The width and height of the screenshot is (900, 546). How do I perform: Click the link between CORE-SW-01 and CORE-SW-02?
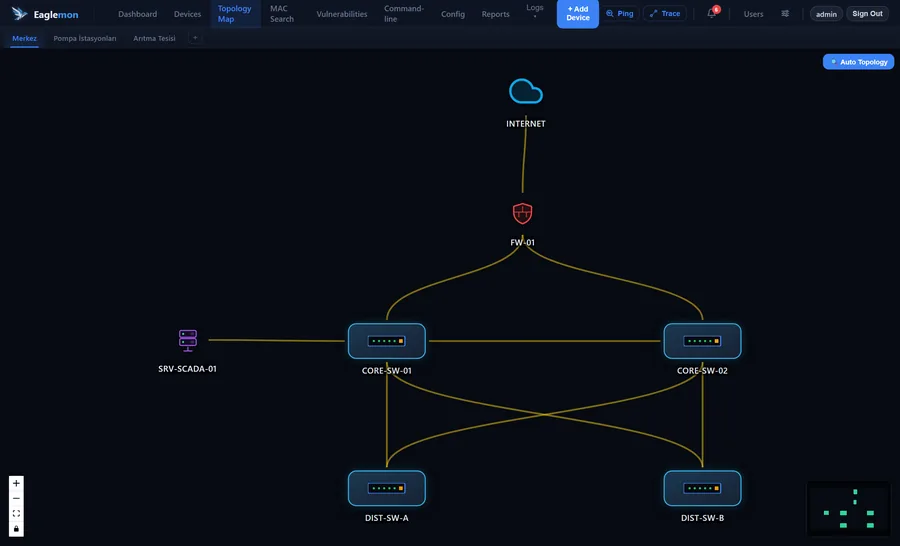(x=545, y=341)
